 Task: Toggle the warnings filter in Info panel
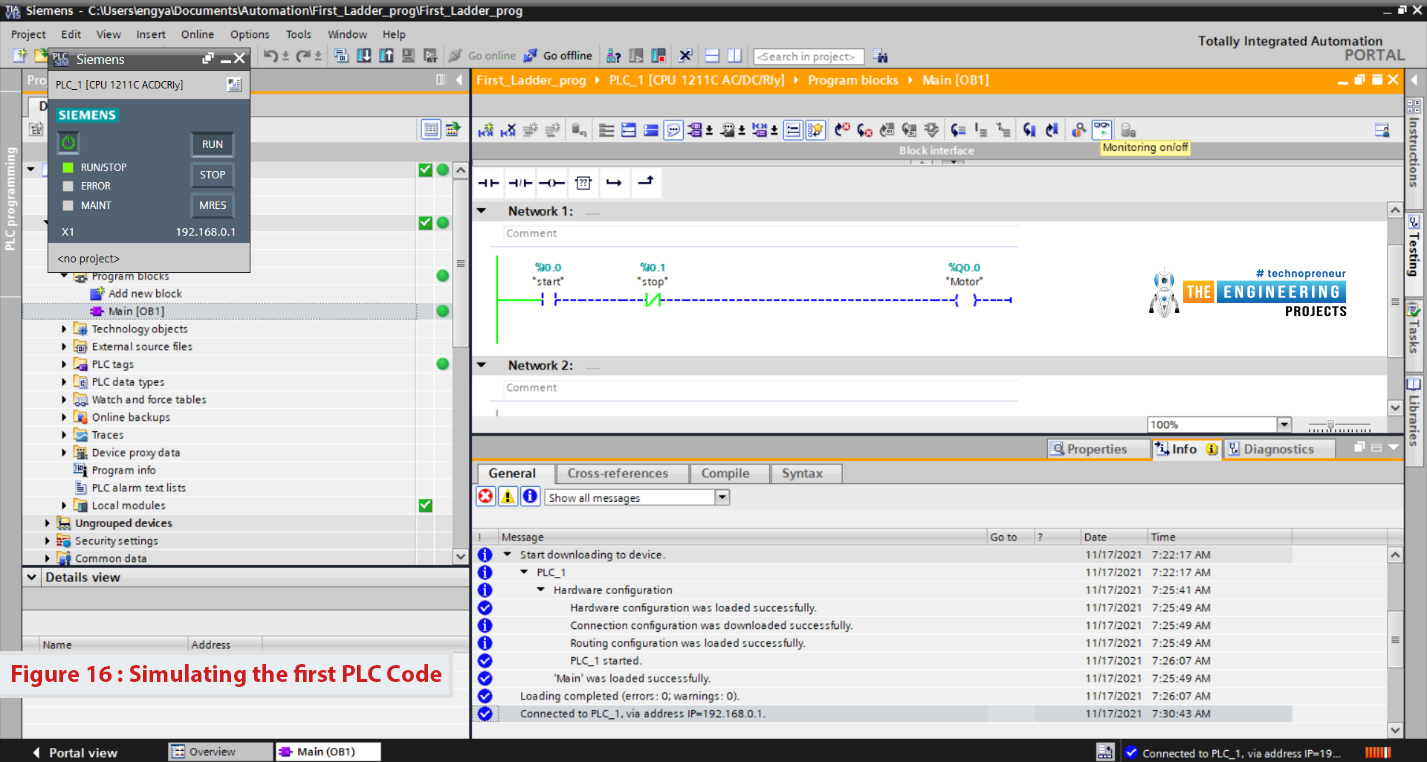click(x=508, y=497)
